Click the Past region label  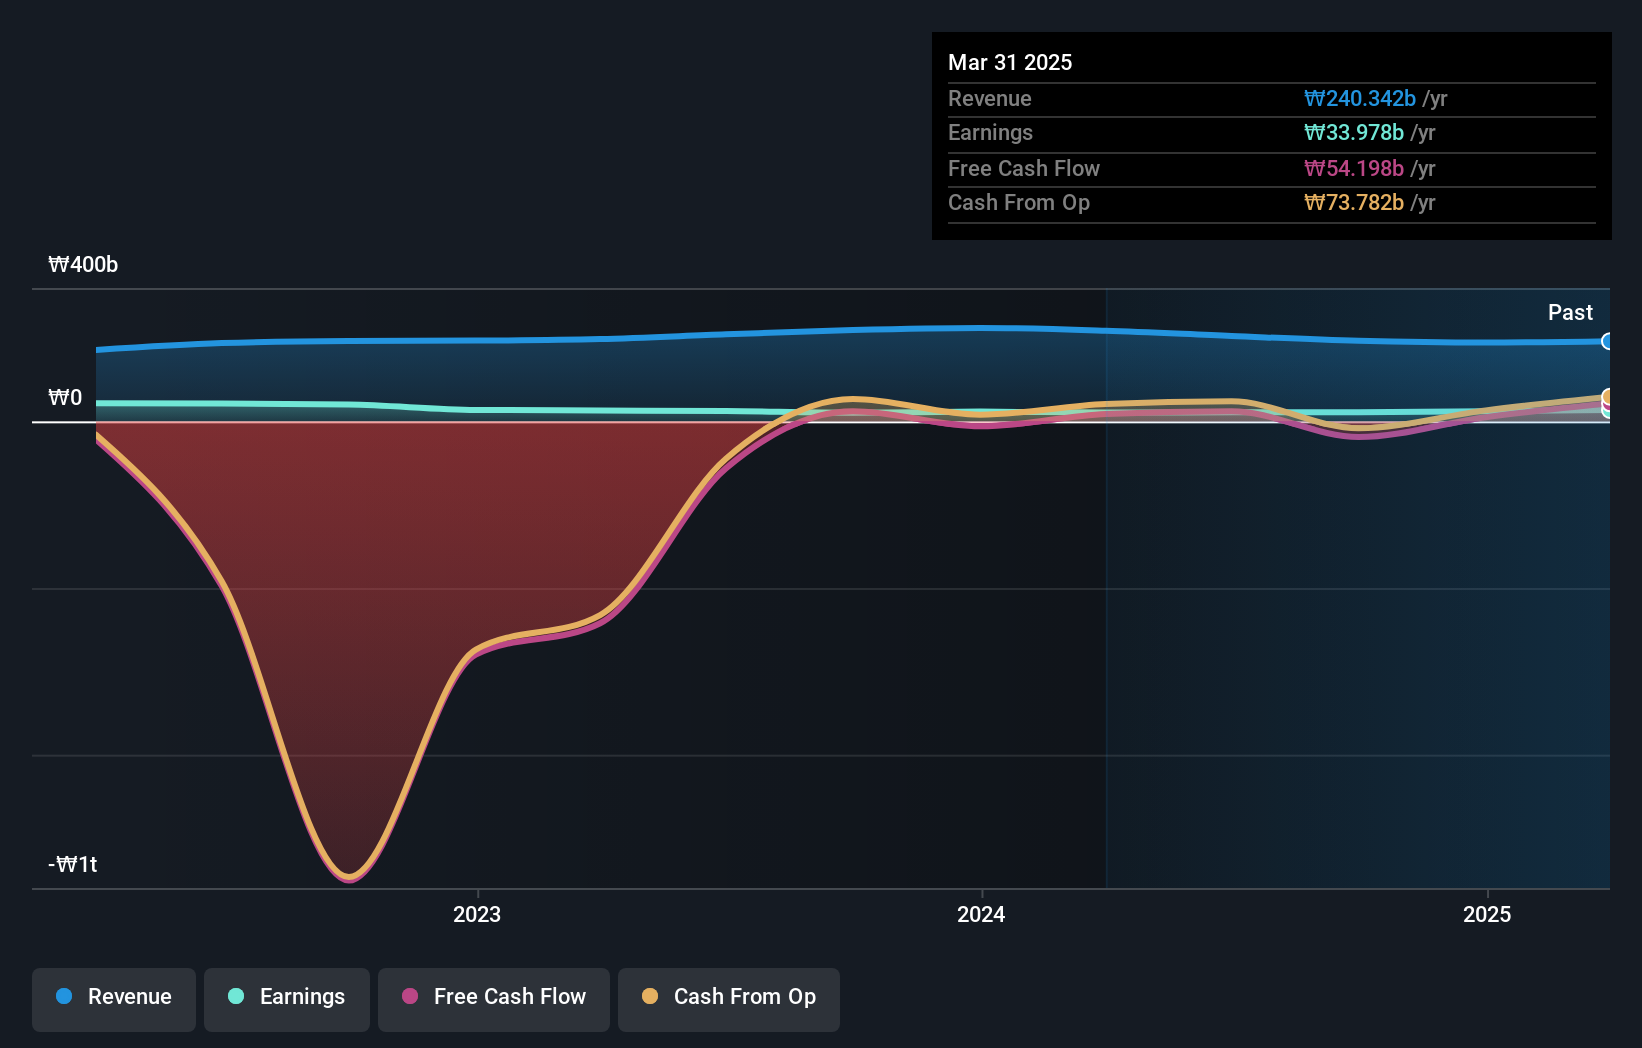pyautogui.click(x=1570, y=312)
